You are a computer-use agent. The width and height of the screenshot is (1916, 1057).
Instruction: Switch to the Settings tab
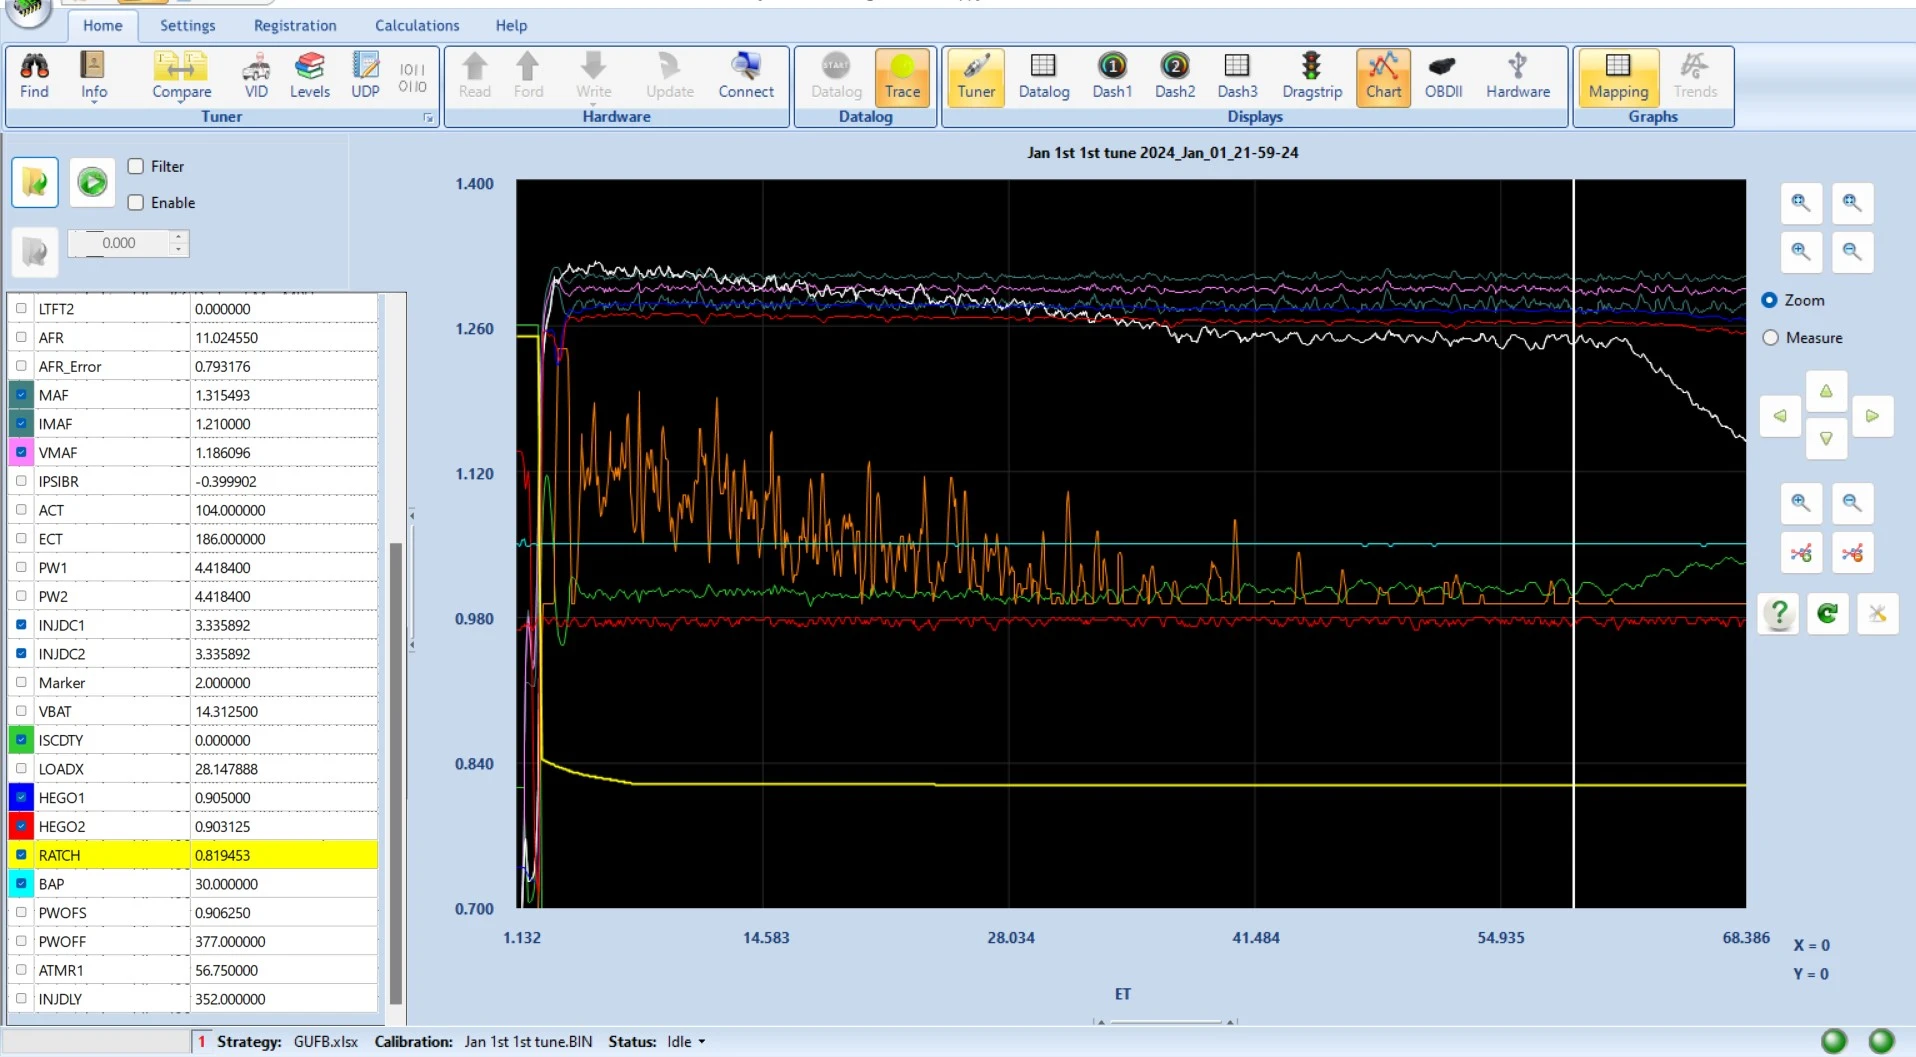point(187,26)
